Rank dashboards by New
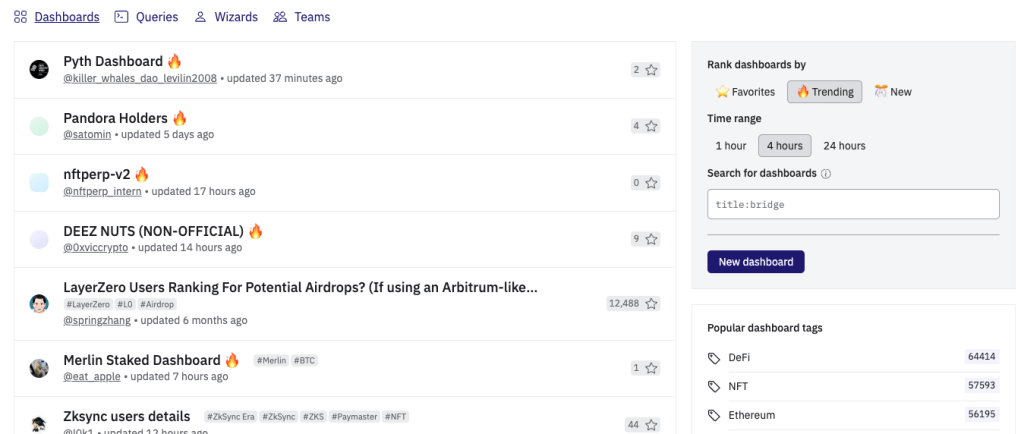This screenshot has height=434, width=1024. point(892,92)
